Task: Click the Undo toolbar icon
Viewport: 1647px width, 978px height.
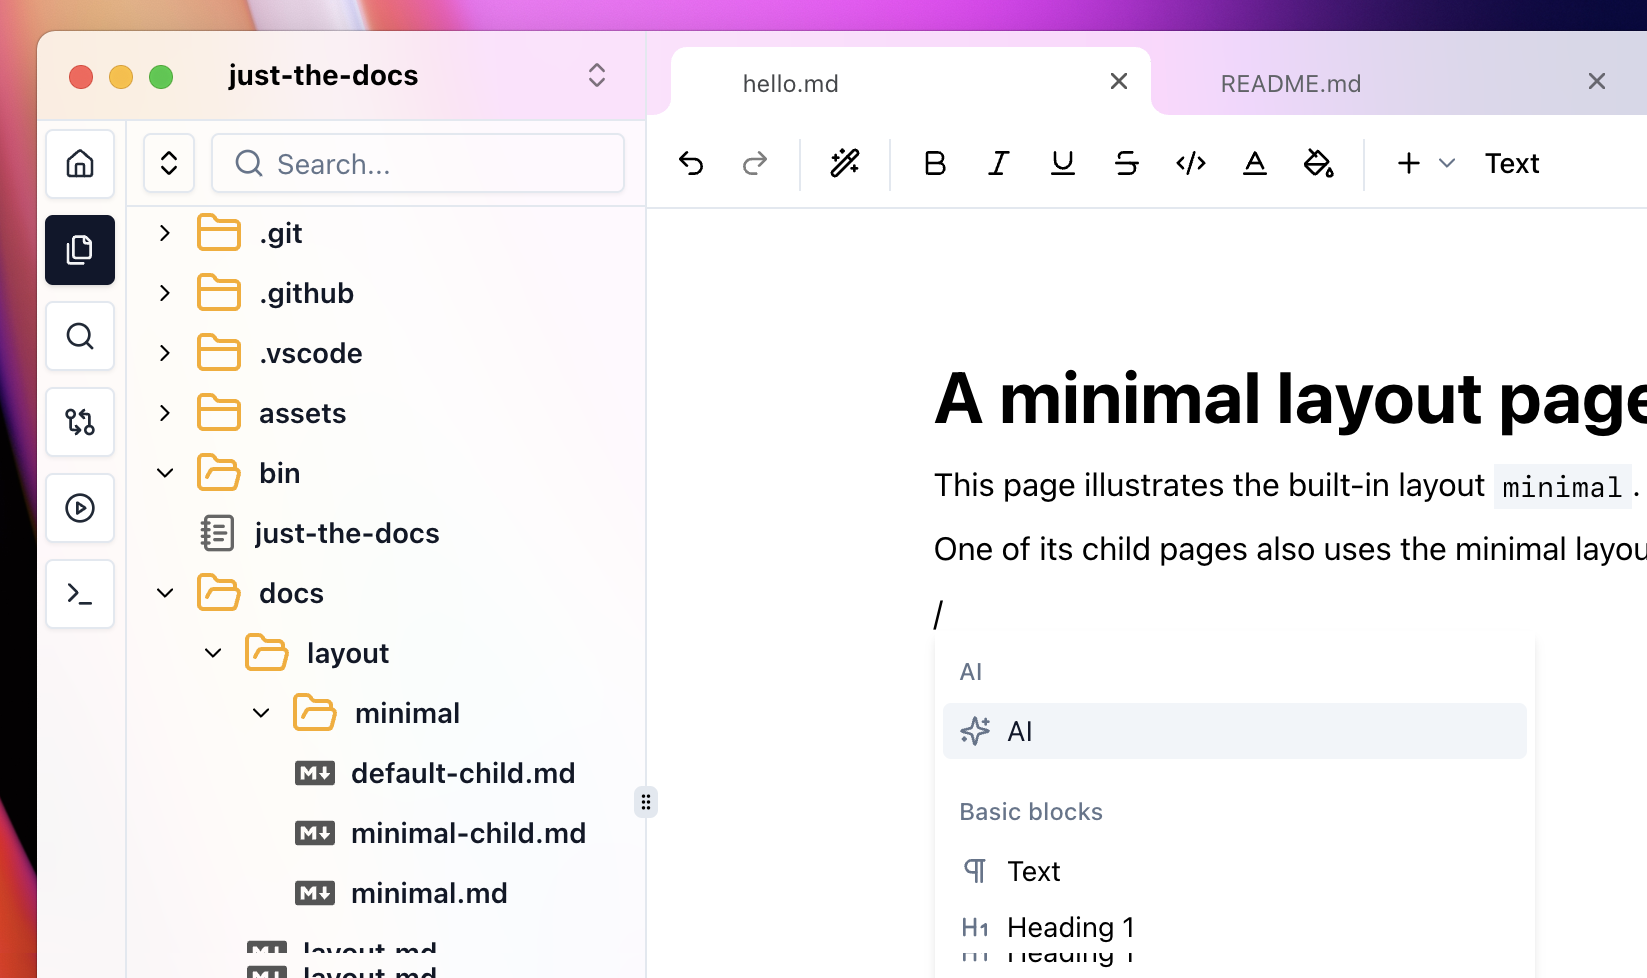Action: (x=691, y=163)
